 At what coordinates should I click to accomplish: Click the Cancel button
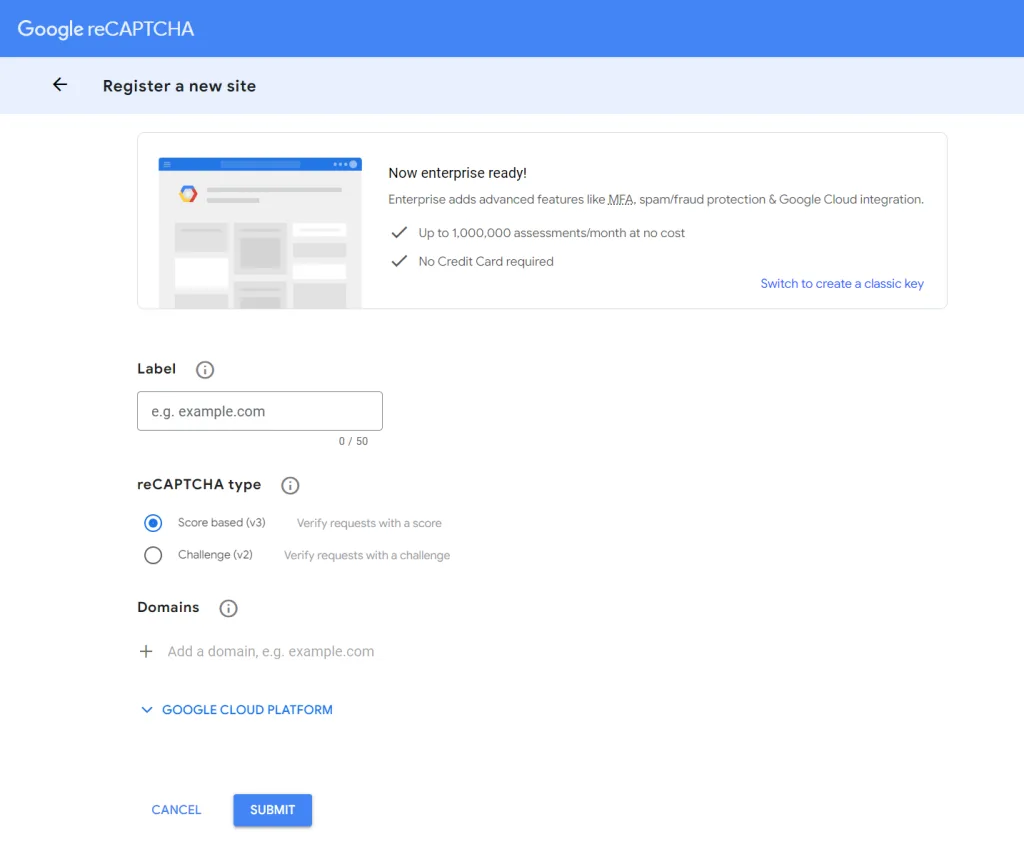tap(176, 810)
